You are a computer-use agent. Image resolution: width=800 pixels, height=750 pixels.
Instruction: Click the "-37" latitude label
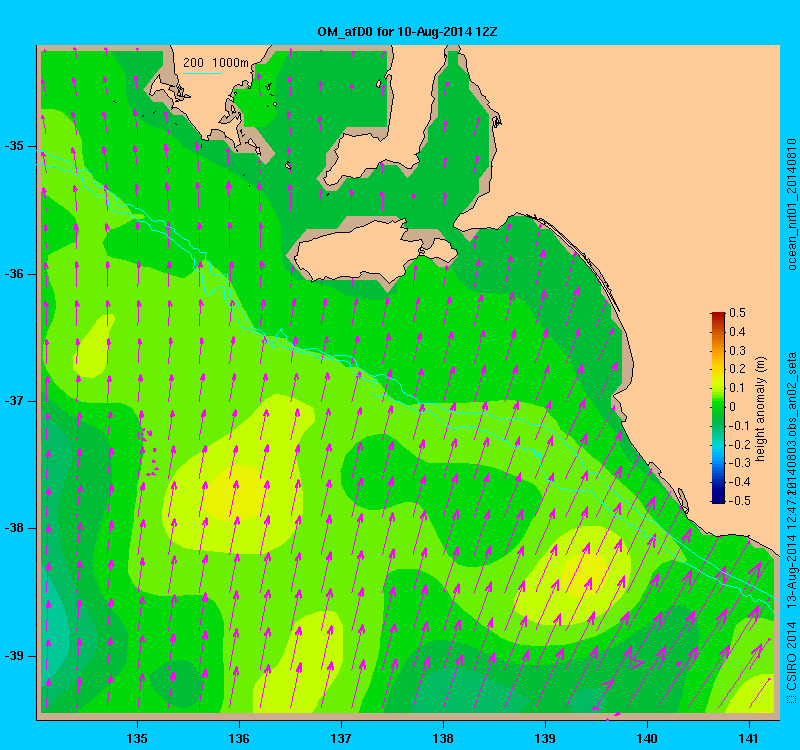[x=14, y=401]
